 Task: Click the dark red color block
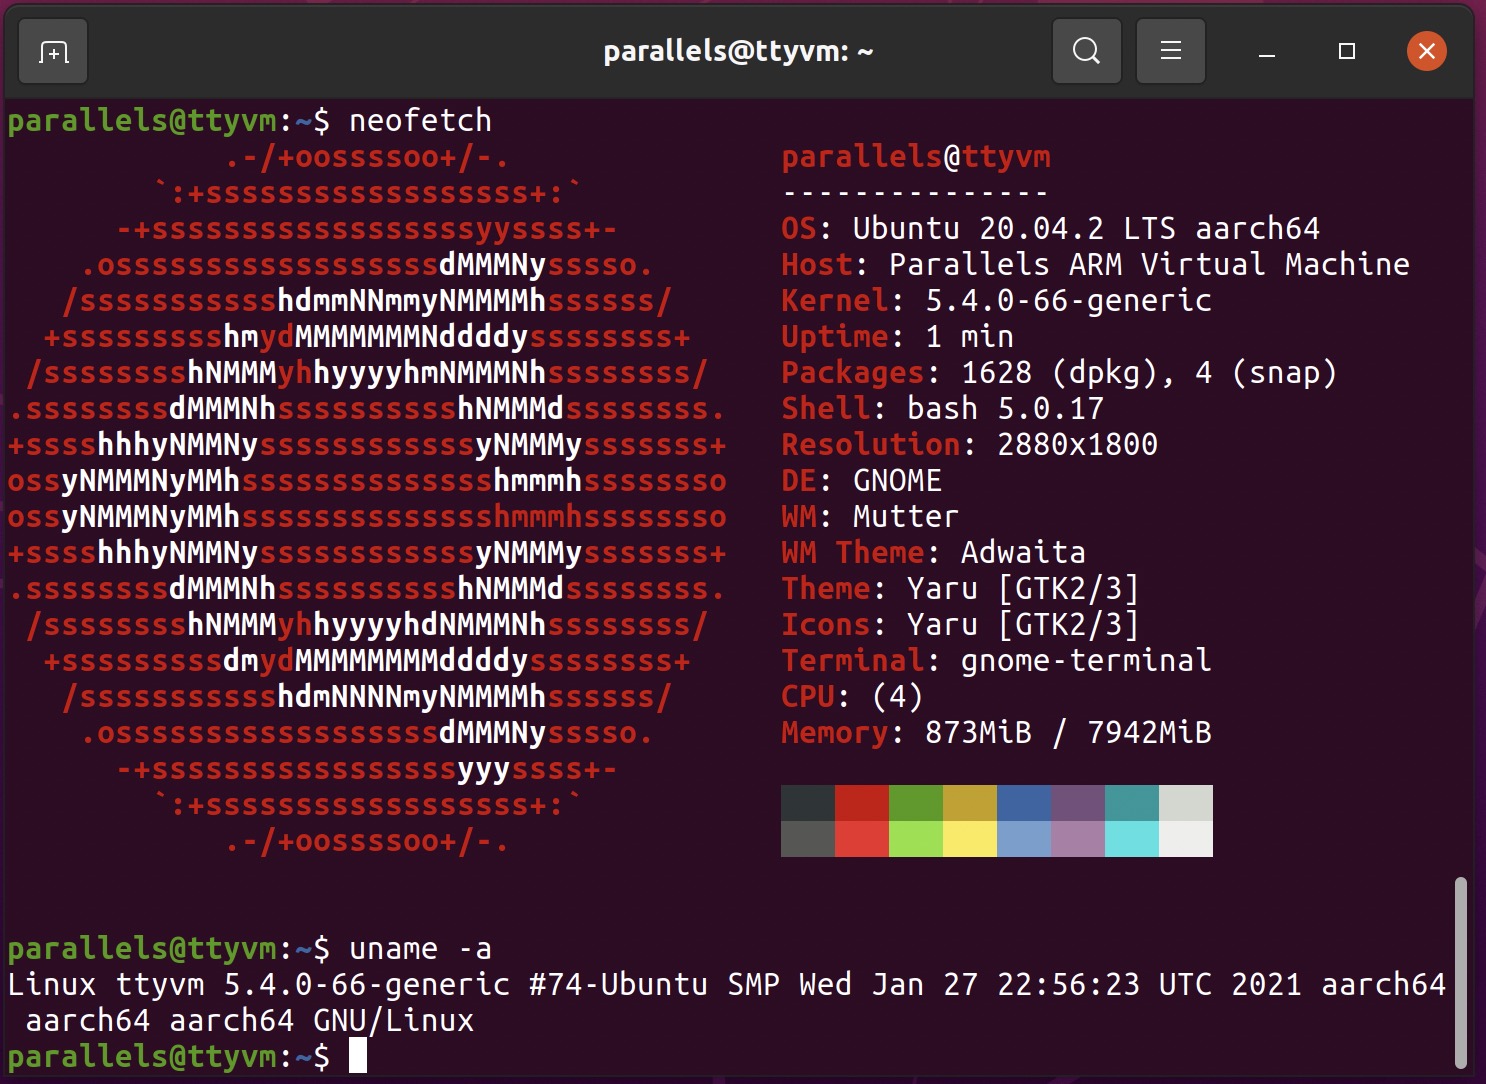862,803
